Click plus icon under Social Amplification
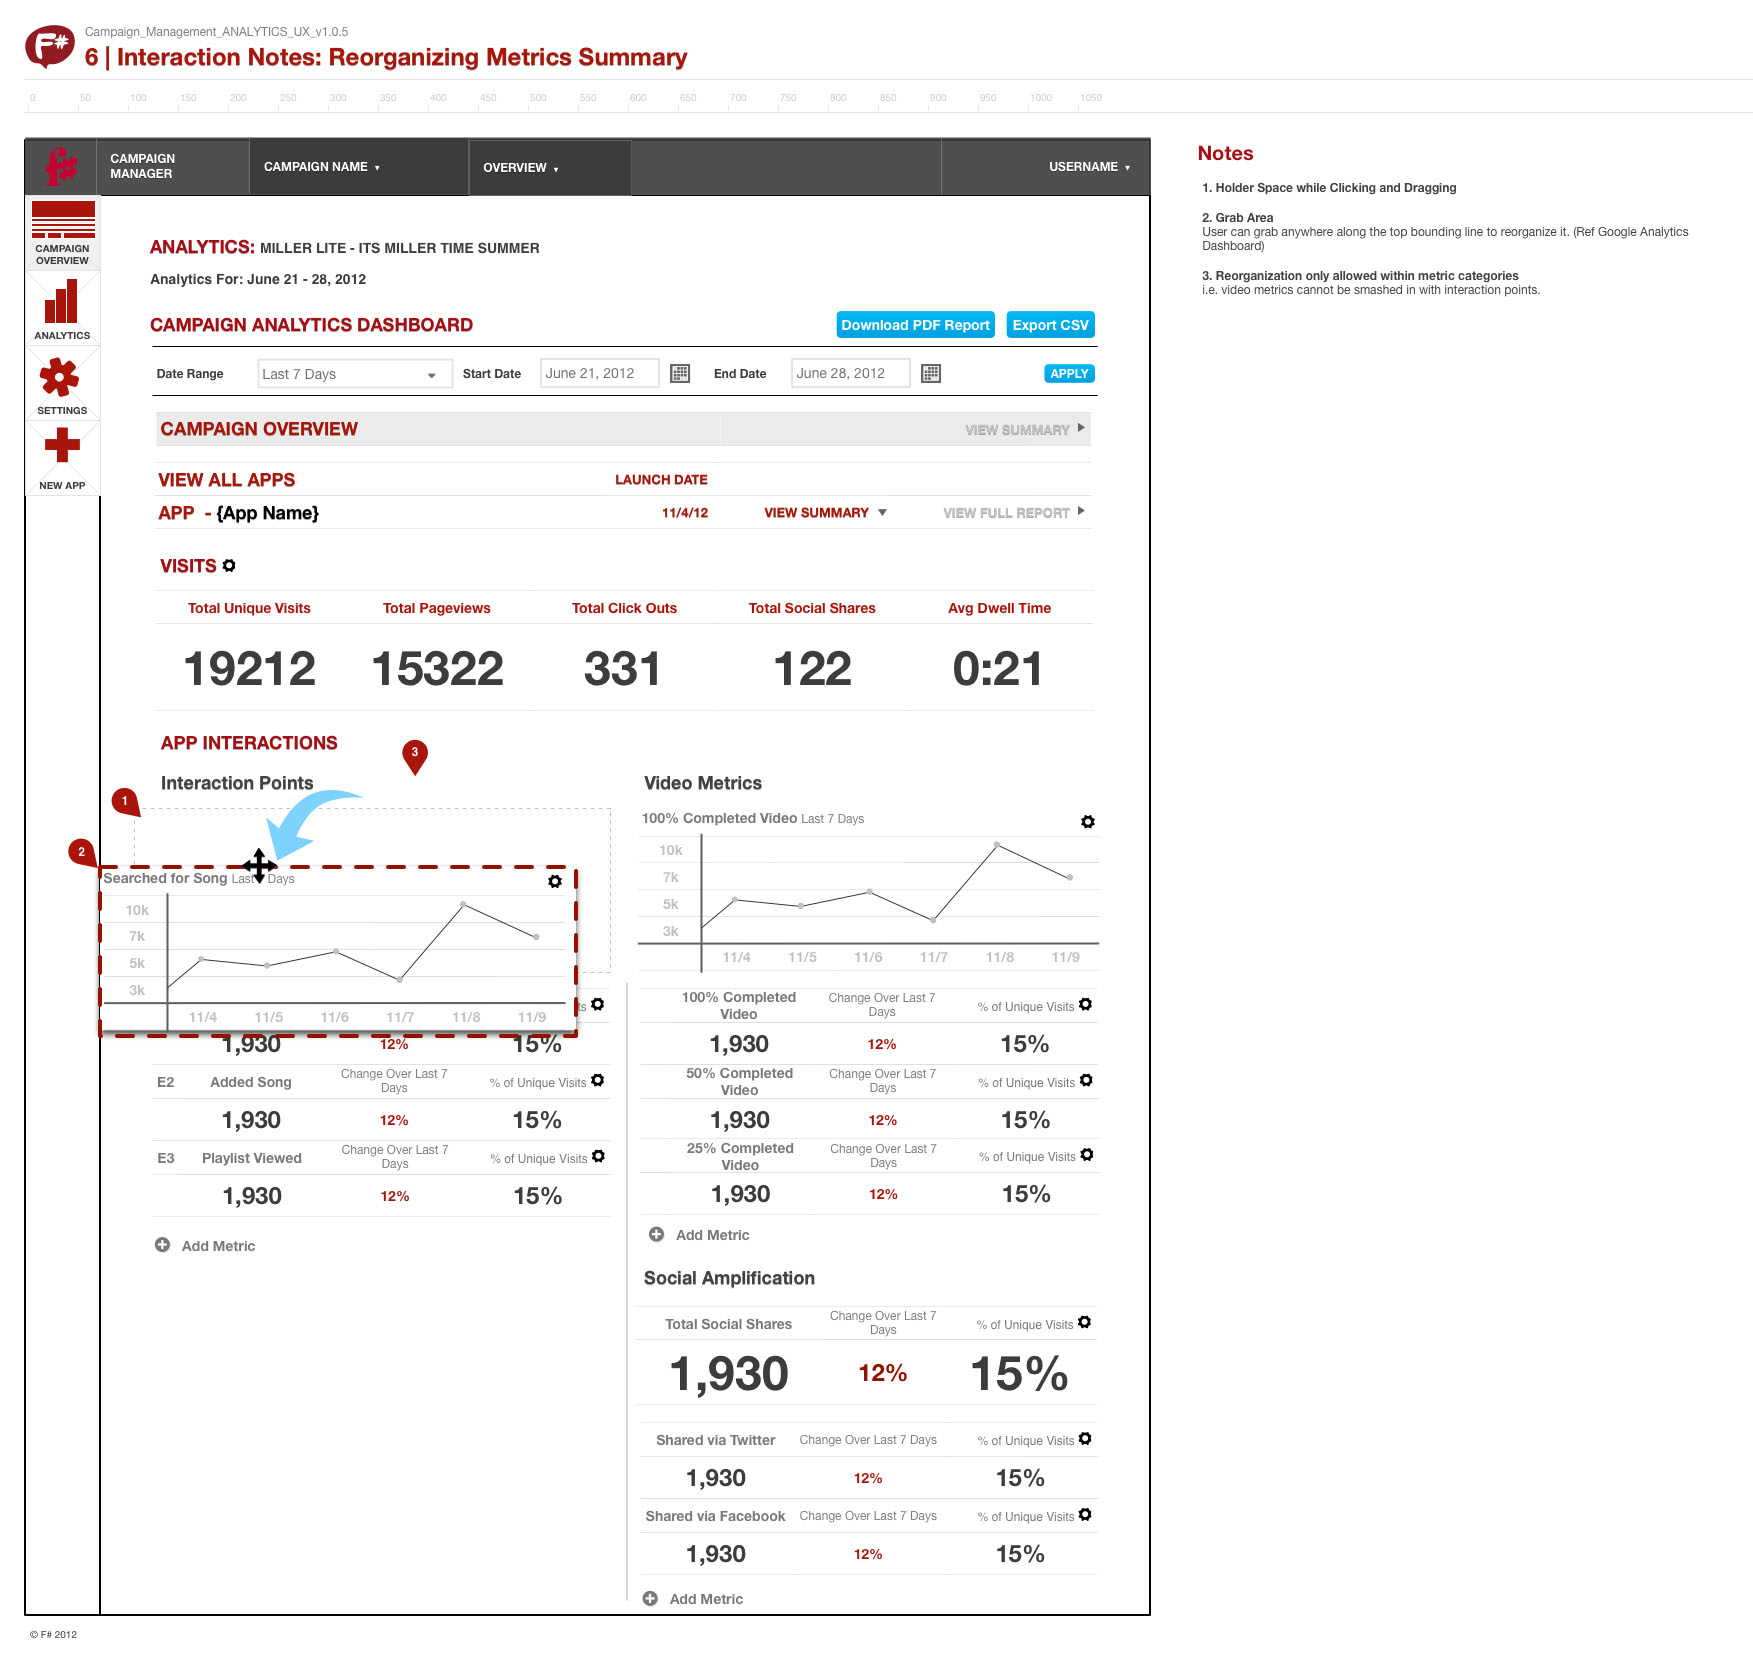The width and height of the screenshot is (1753, 1659). (x=650, y=1598)
